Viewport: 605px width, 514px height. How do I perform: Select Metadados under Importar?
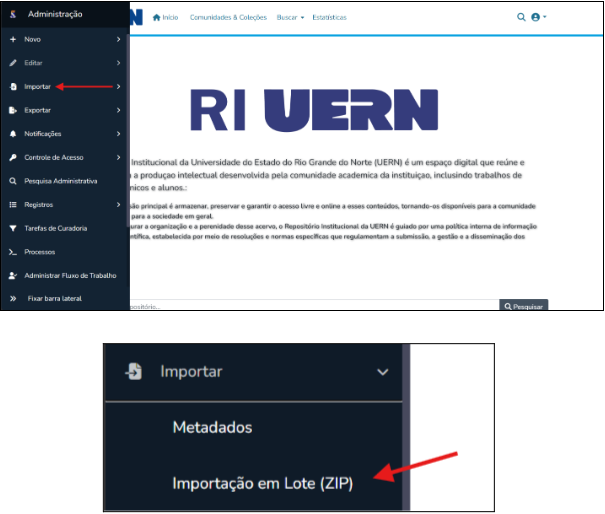212,428
